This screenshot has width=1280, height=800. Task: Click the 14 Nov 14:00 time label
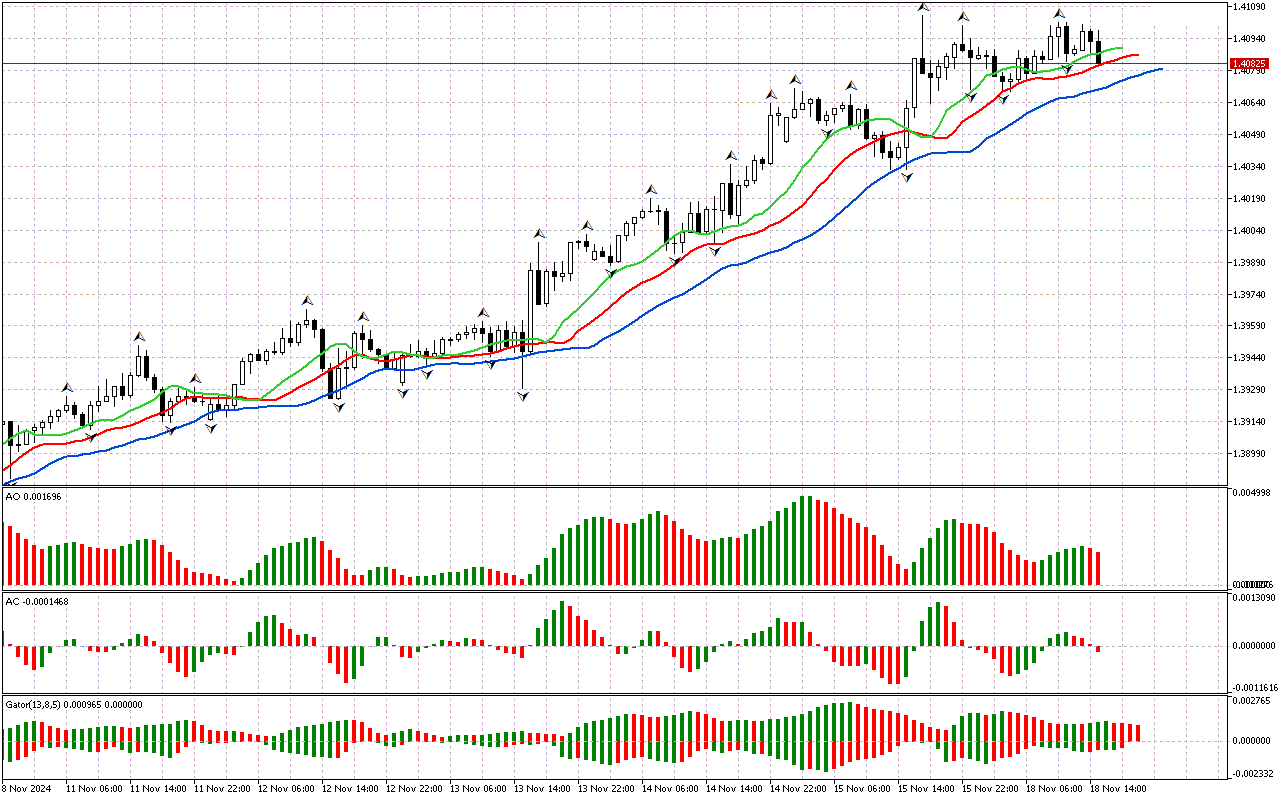pyautogui.click(x=734, y=789)
